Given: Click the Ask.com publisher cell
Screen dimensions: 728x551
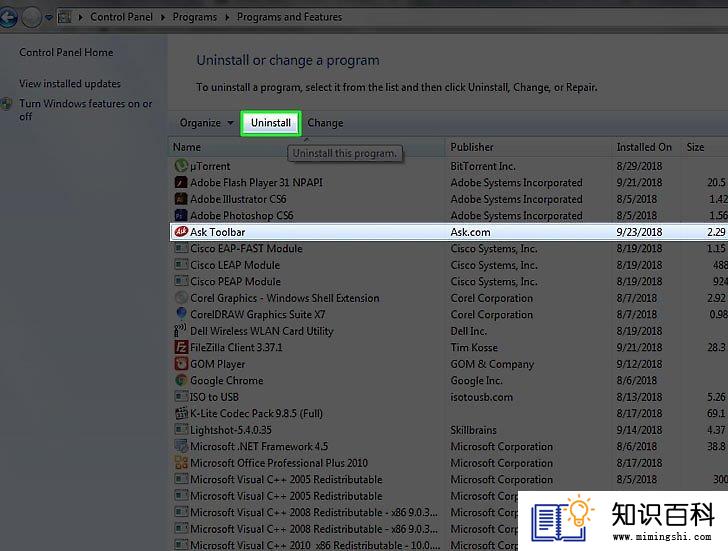Looking at the screenshot, I should click(x=470, y=232).
